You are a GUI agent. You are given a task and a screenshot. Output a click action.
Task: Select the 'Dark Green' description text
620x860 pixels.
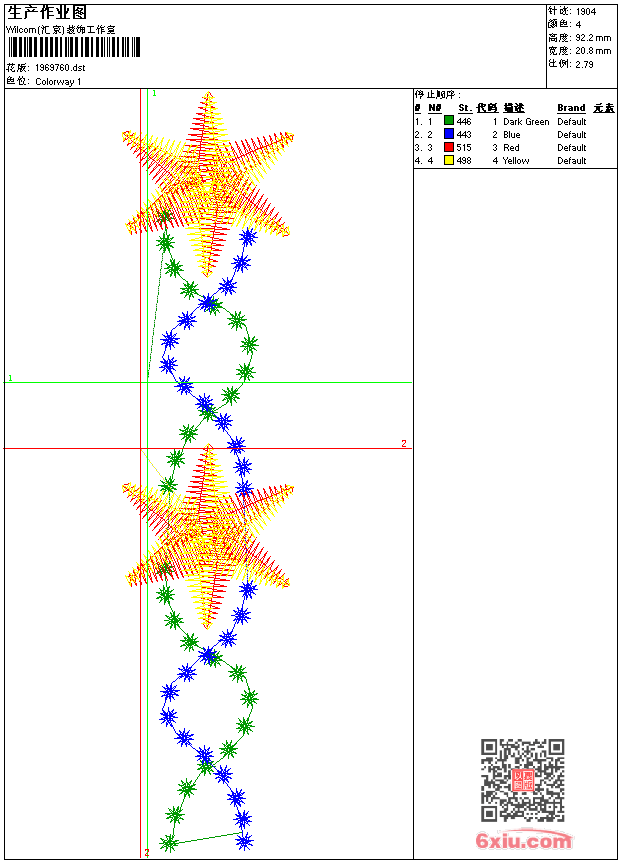[x=526, y=122]
